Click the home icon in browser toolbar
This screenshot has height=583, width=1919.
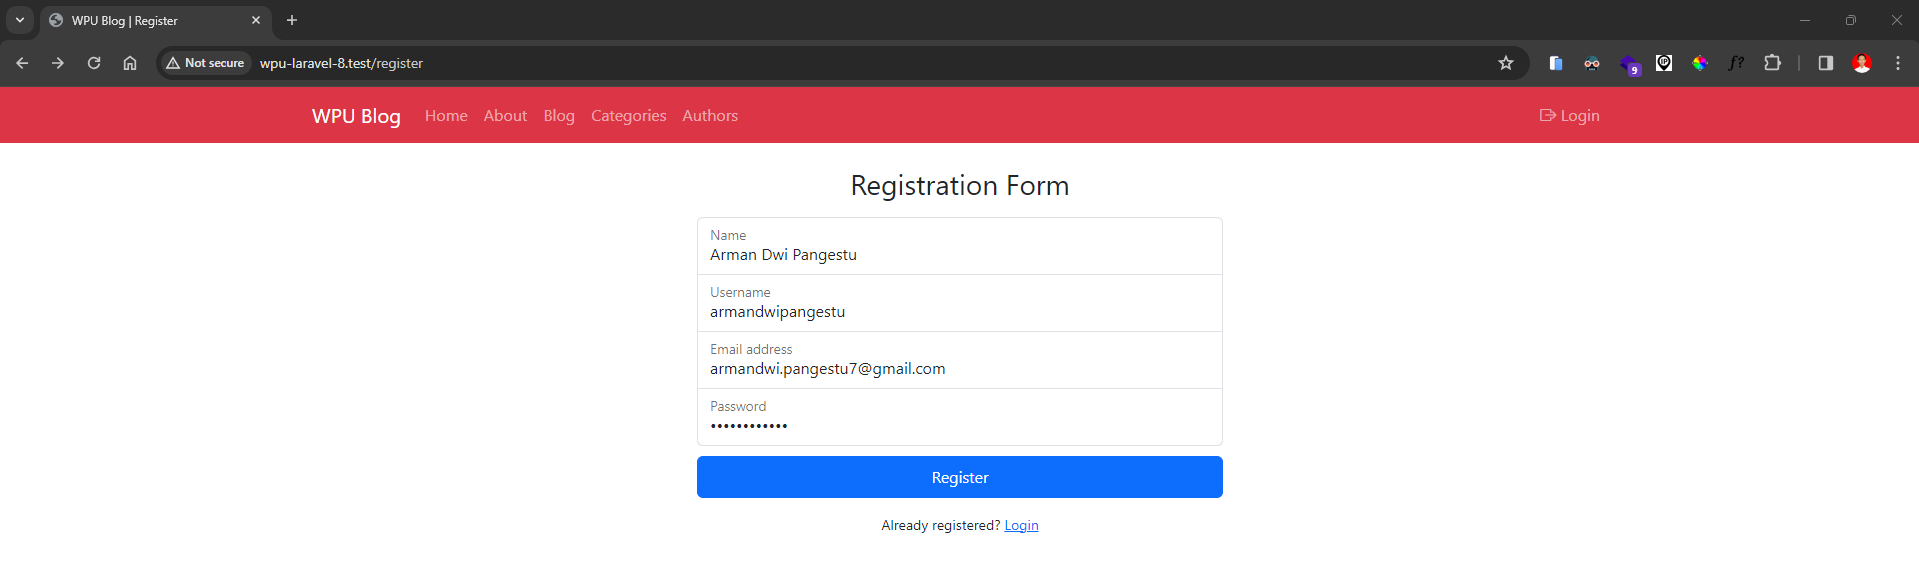tap(130, 63)
